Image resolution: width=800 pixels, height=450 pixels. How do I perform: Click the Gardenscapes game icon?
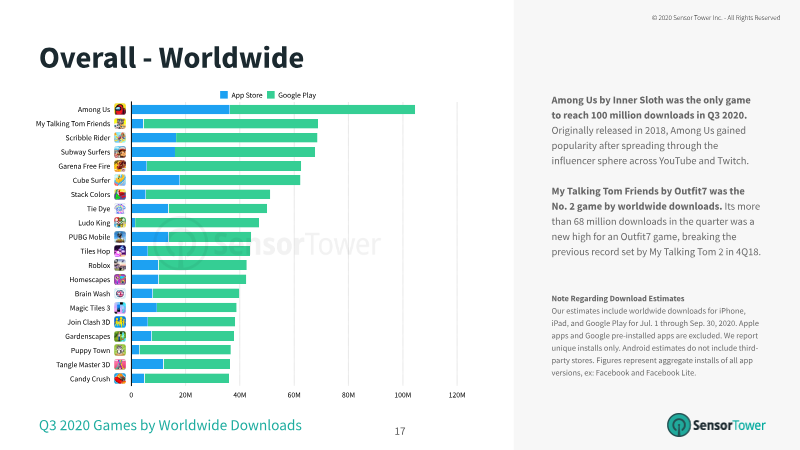pyautogui.click(x=120, y=336)
